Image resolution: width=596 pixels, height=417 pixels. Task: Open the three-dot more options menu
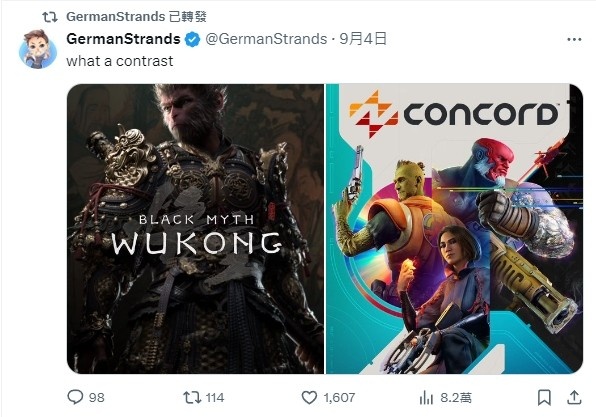pos(574,40)
